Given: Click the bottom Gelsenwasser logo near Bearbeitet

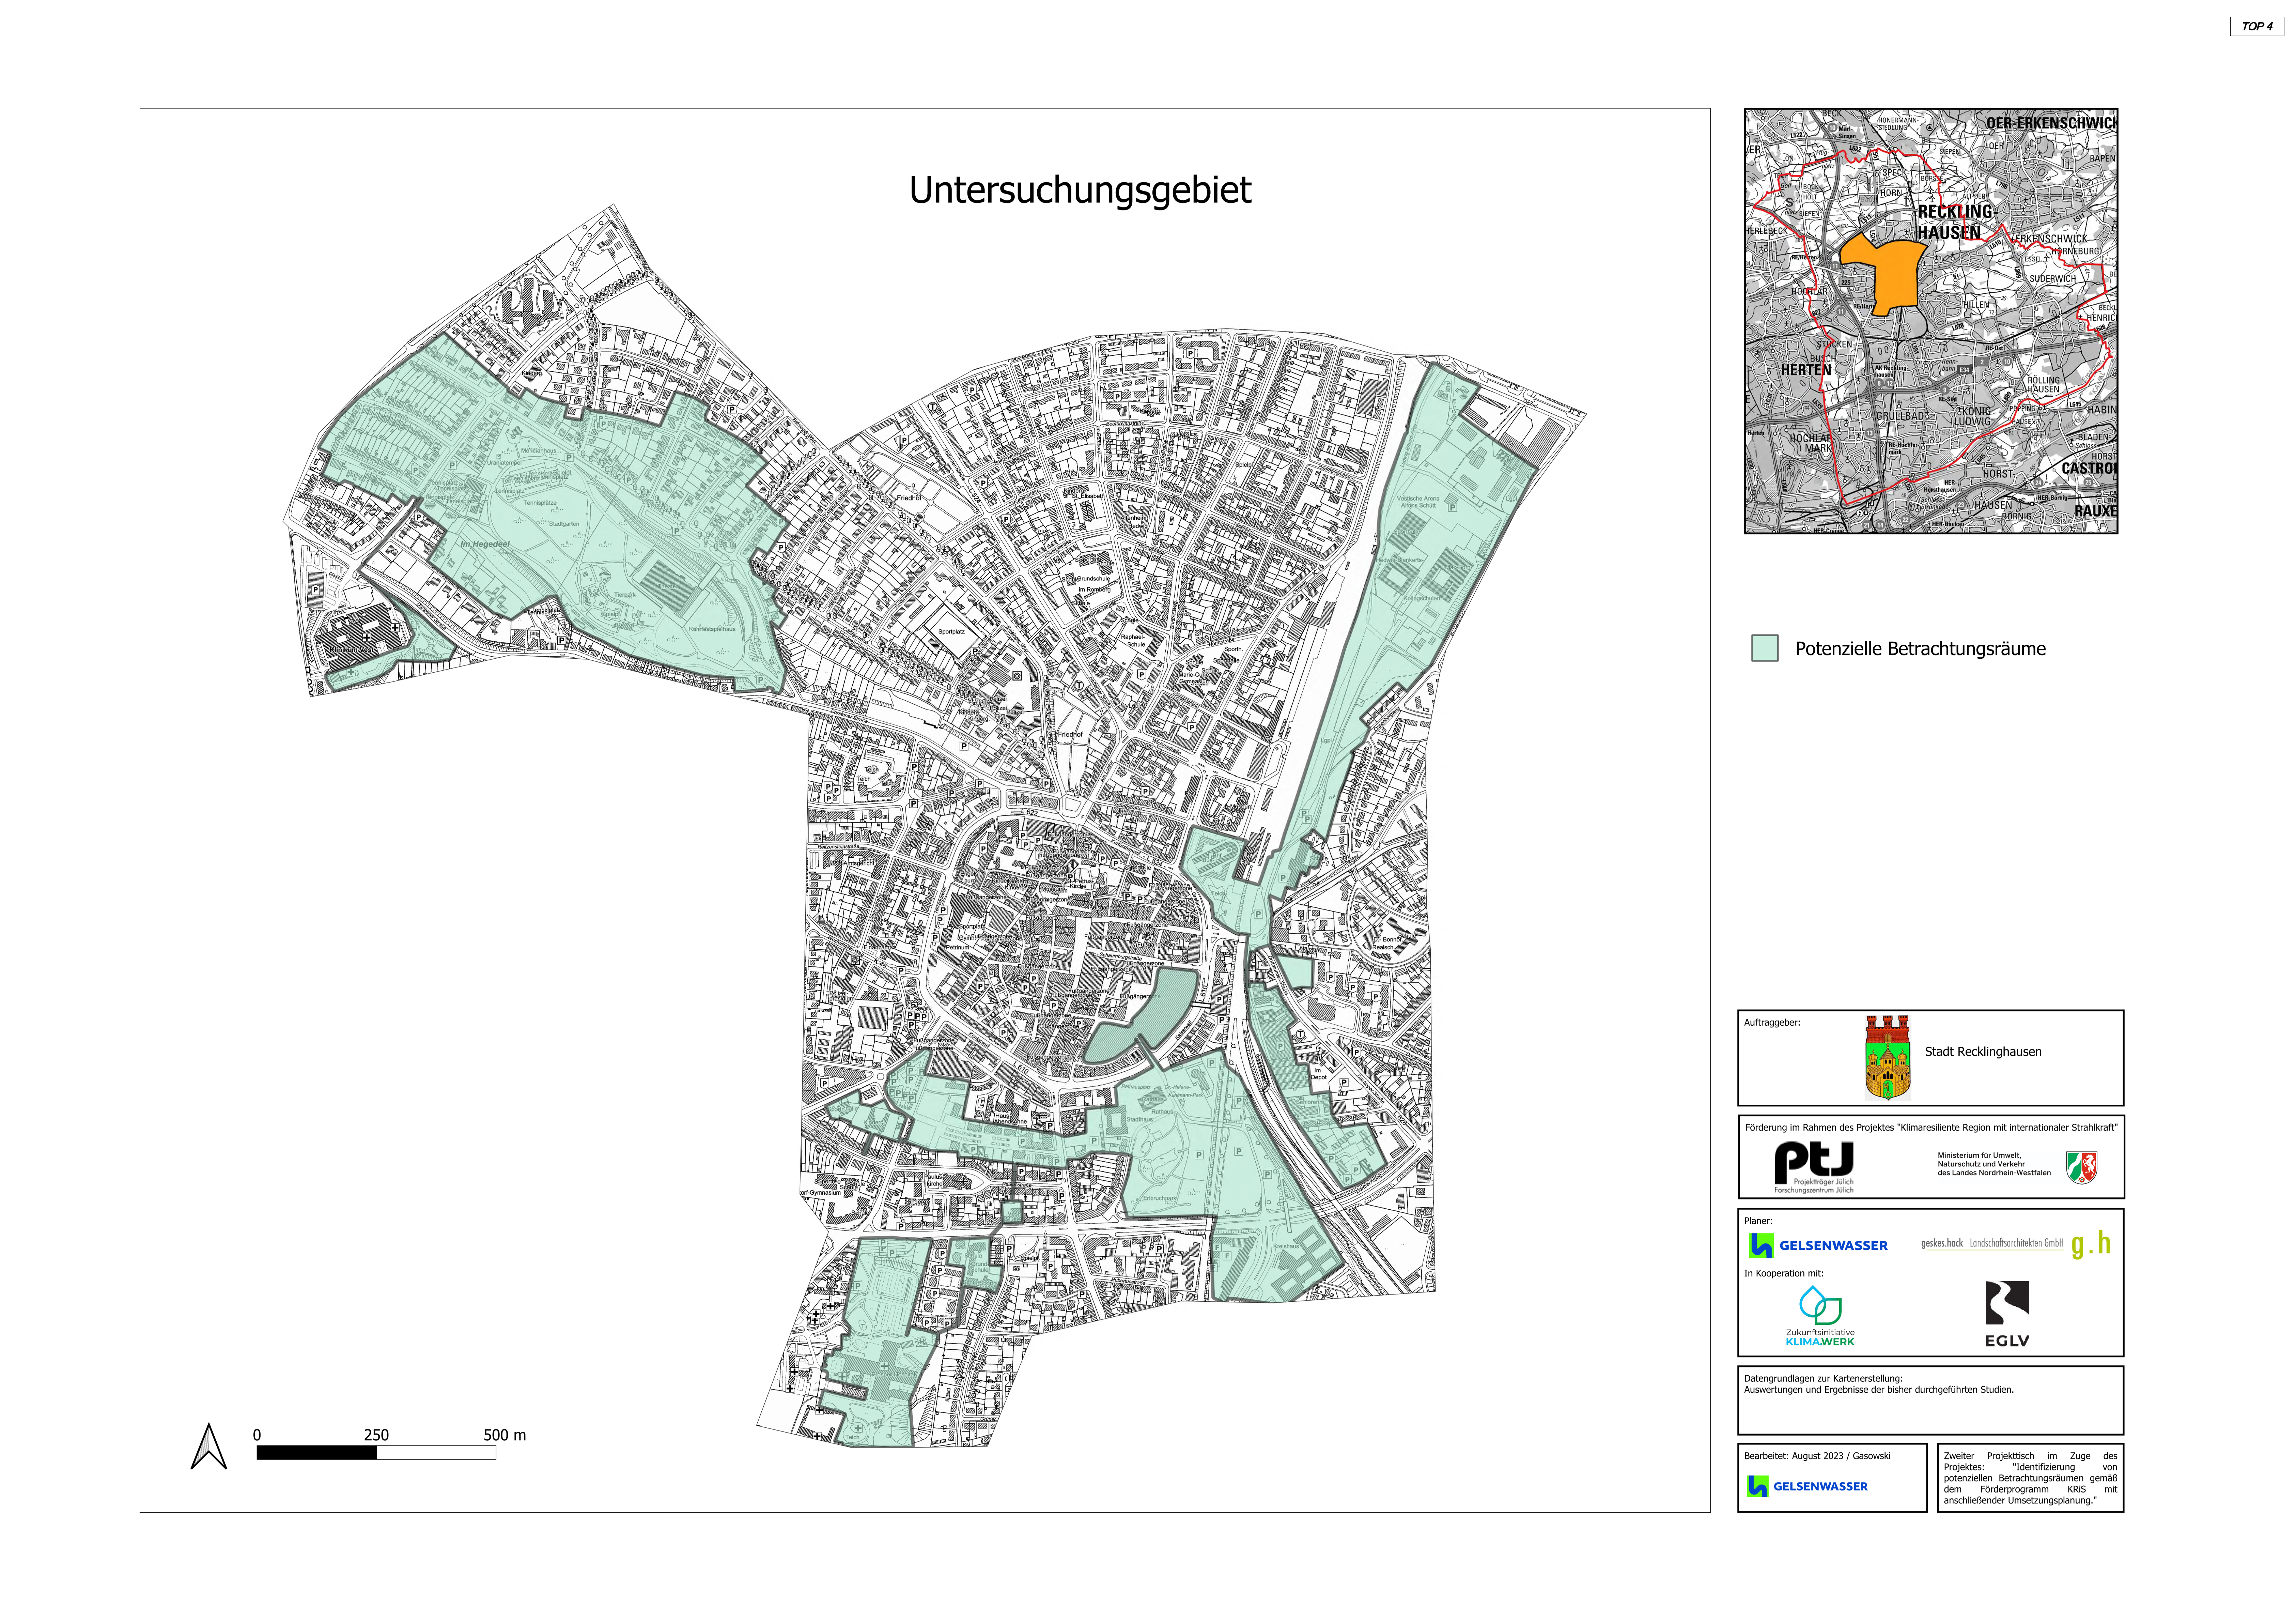Looking at the screenshot, I should click(1807, 1486).
